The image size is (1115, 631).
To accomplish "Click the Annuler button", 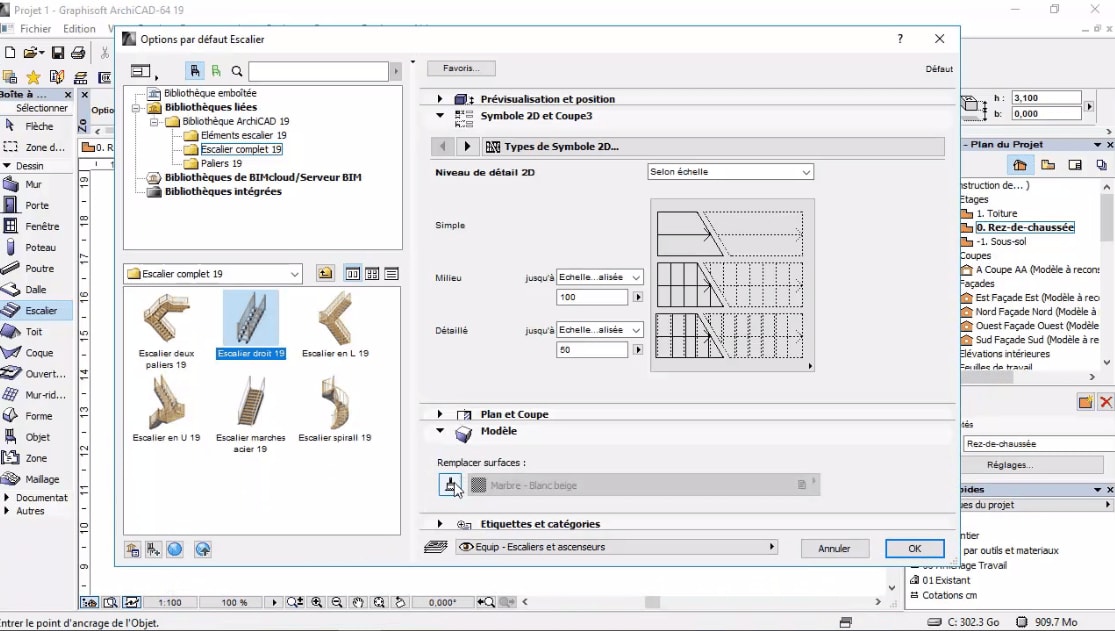I will click(834, 548).
